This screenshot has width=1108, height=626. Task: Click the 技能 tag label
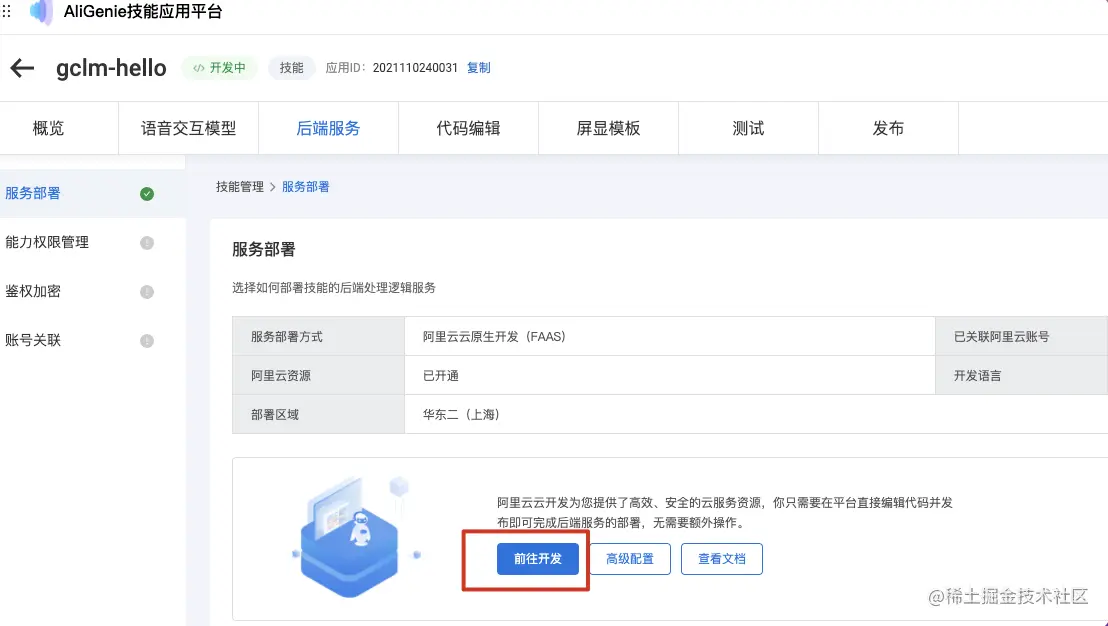point(291,68)
